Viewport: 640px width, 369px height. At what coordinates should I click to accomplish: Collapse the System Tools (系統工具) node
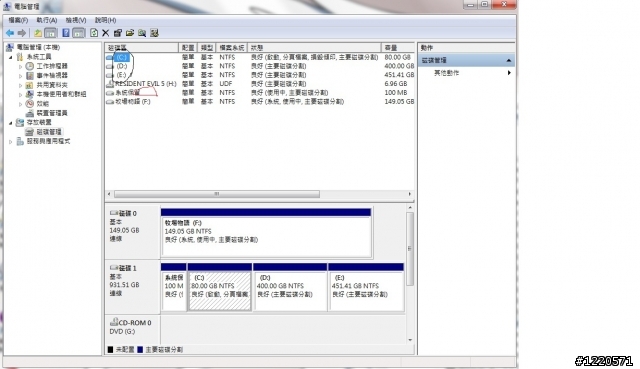[11, 57]
